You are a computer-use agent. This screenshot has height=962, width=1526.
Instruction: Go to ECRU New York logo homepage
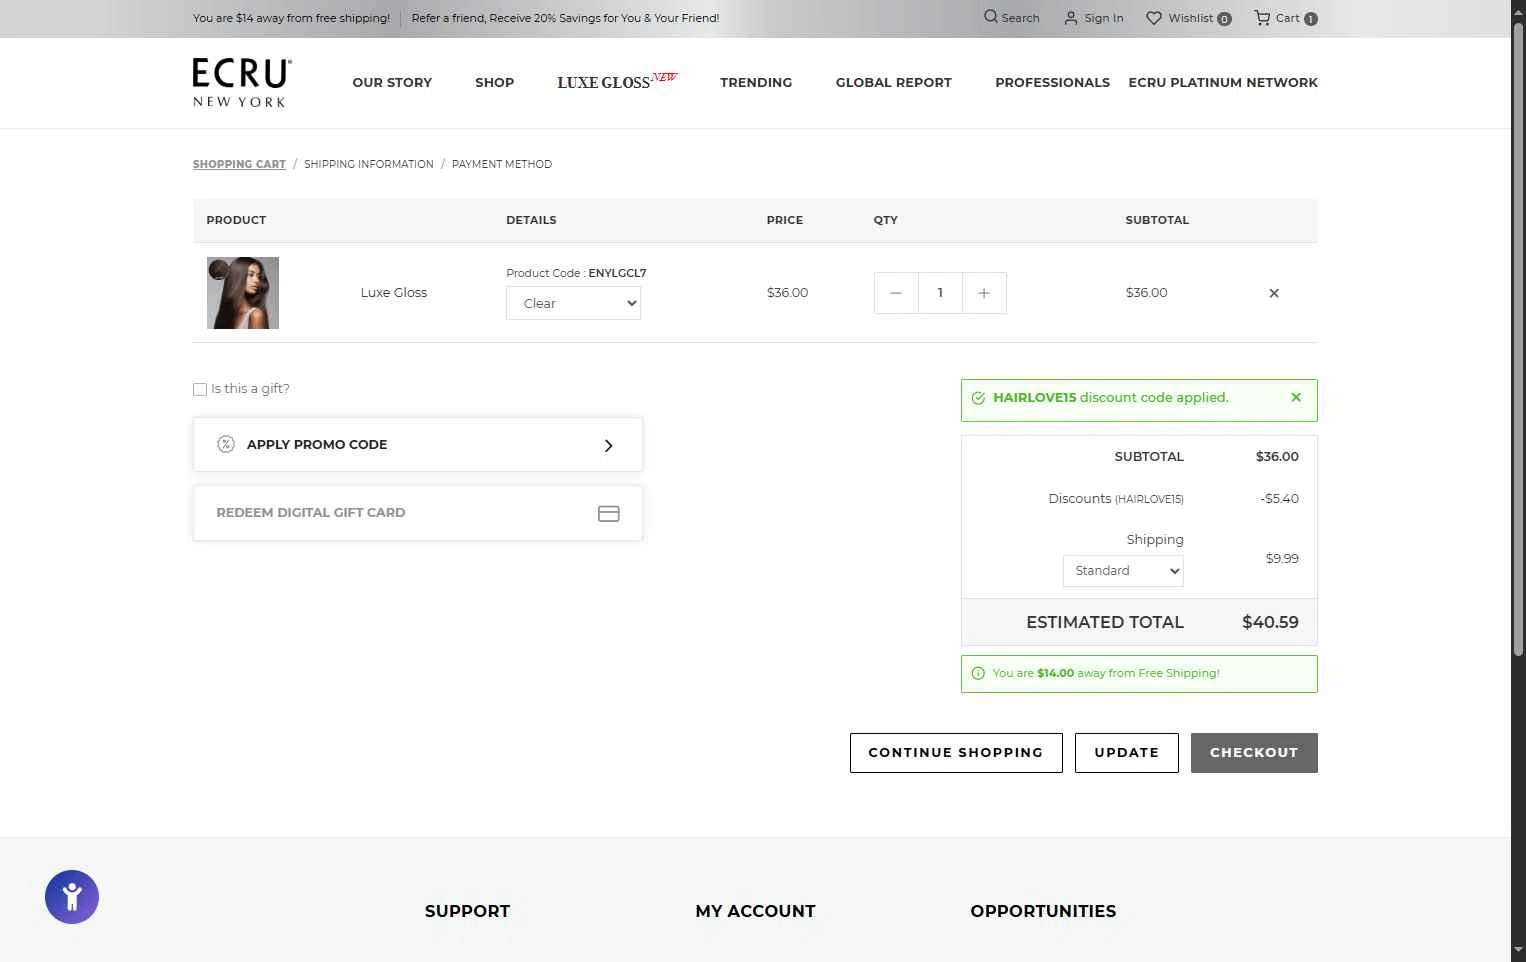tap(242, 83)
